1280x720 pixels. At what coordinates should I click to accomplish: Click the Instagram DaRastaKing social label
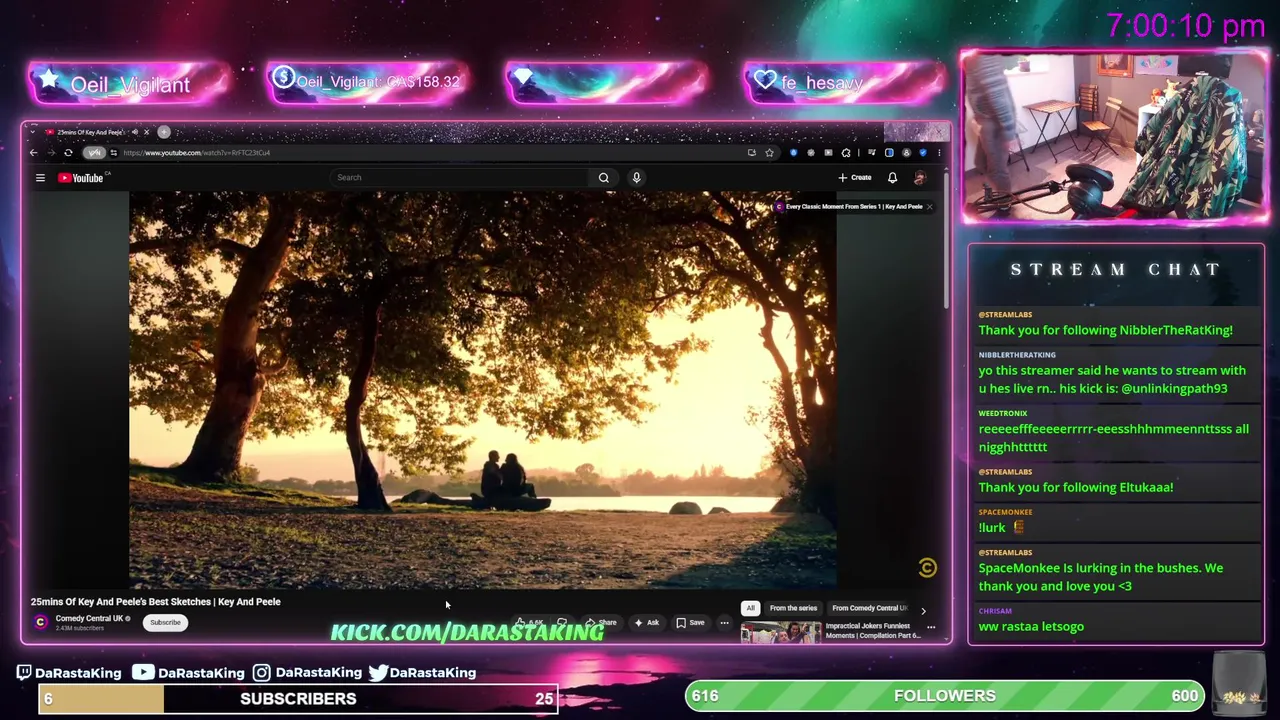(307, 673)
